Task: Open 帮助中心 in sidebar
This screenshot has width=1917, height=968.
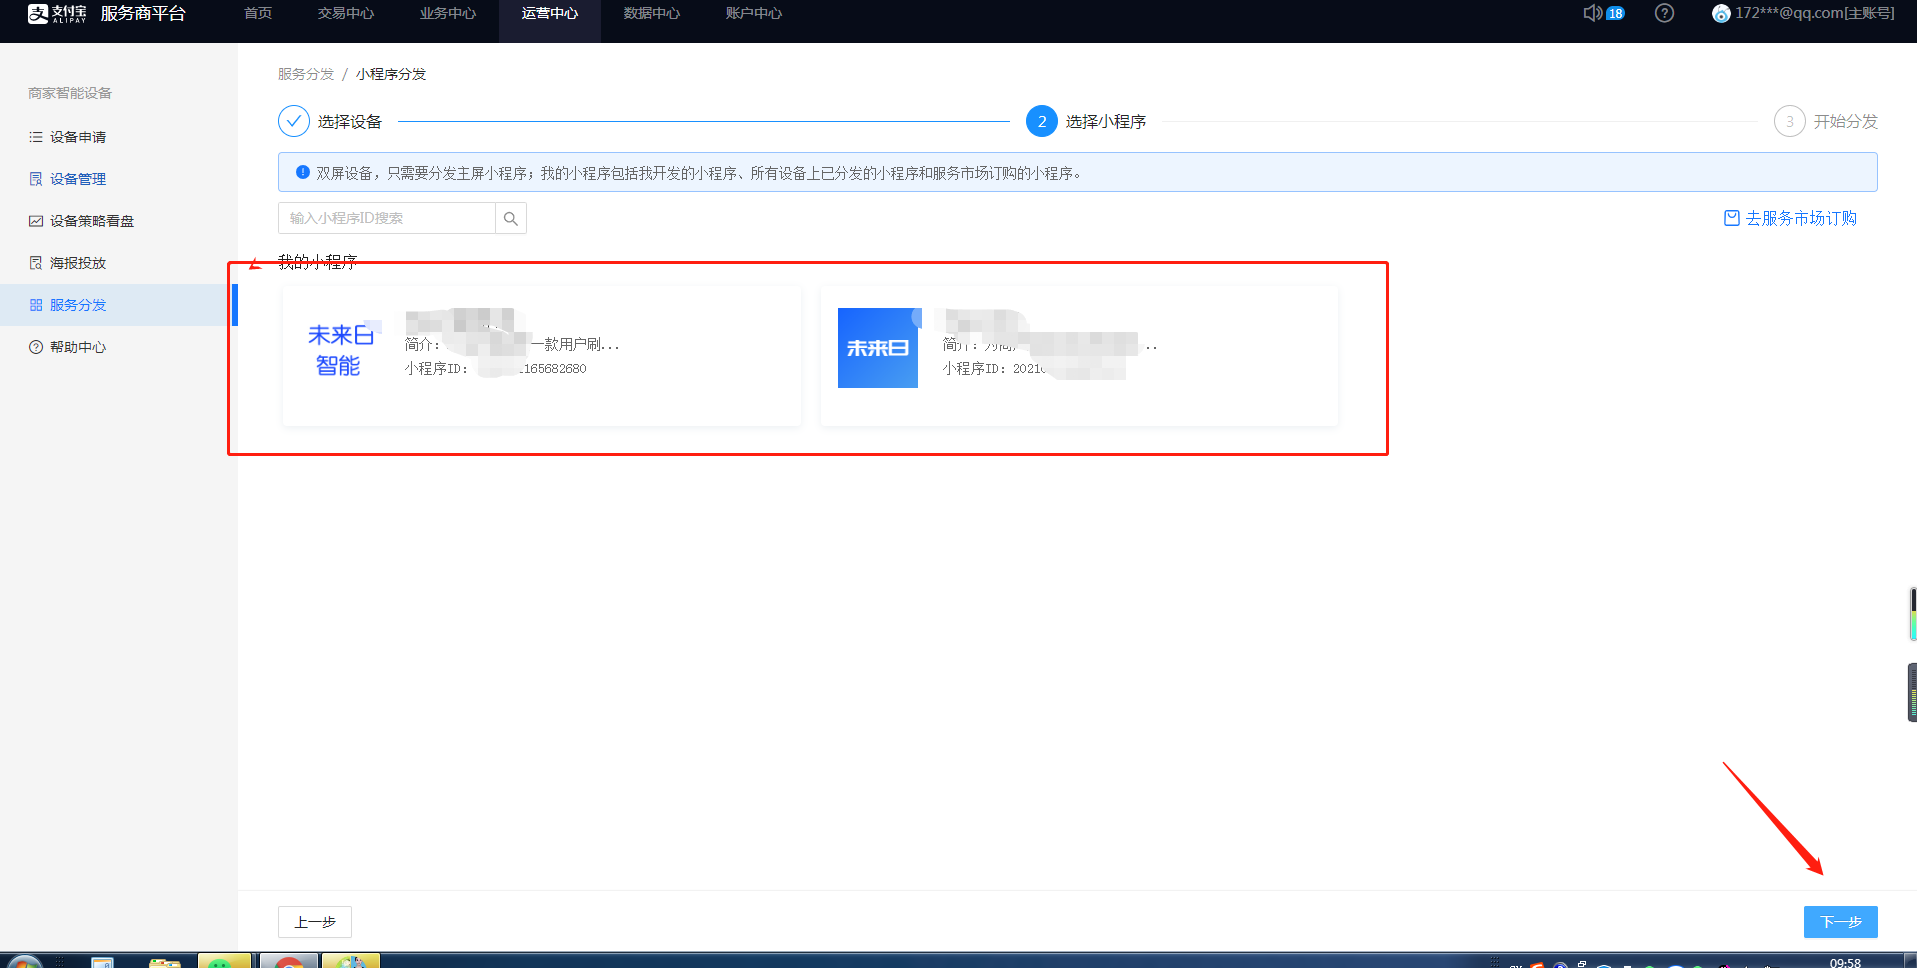Action: [x=78, y=347]
